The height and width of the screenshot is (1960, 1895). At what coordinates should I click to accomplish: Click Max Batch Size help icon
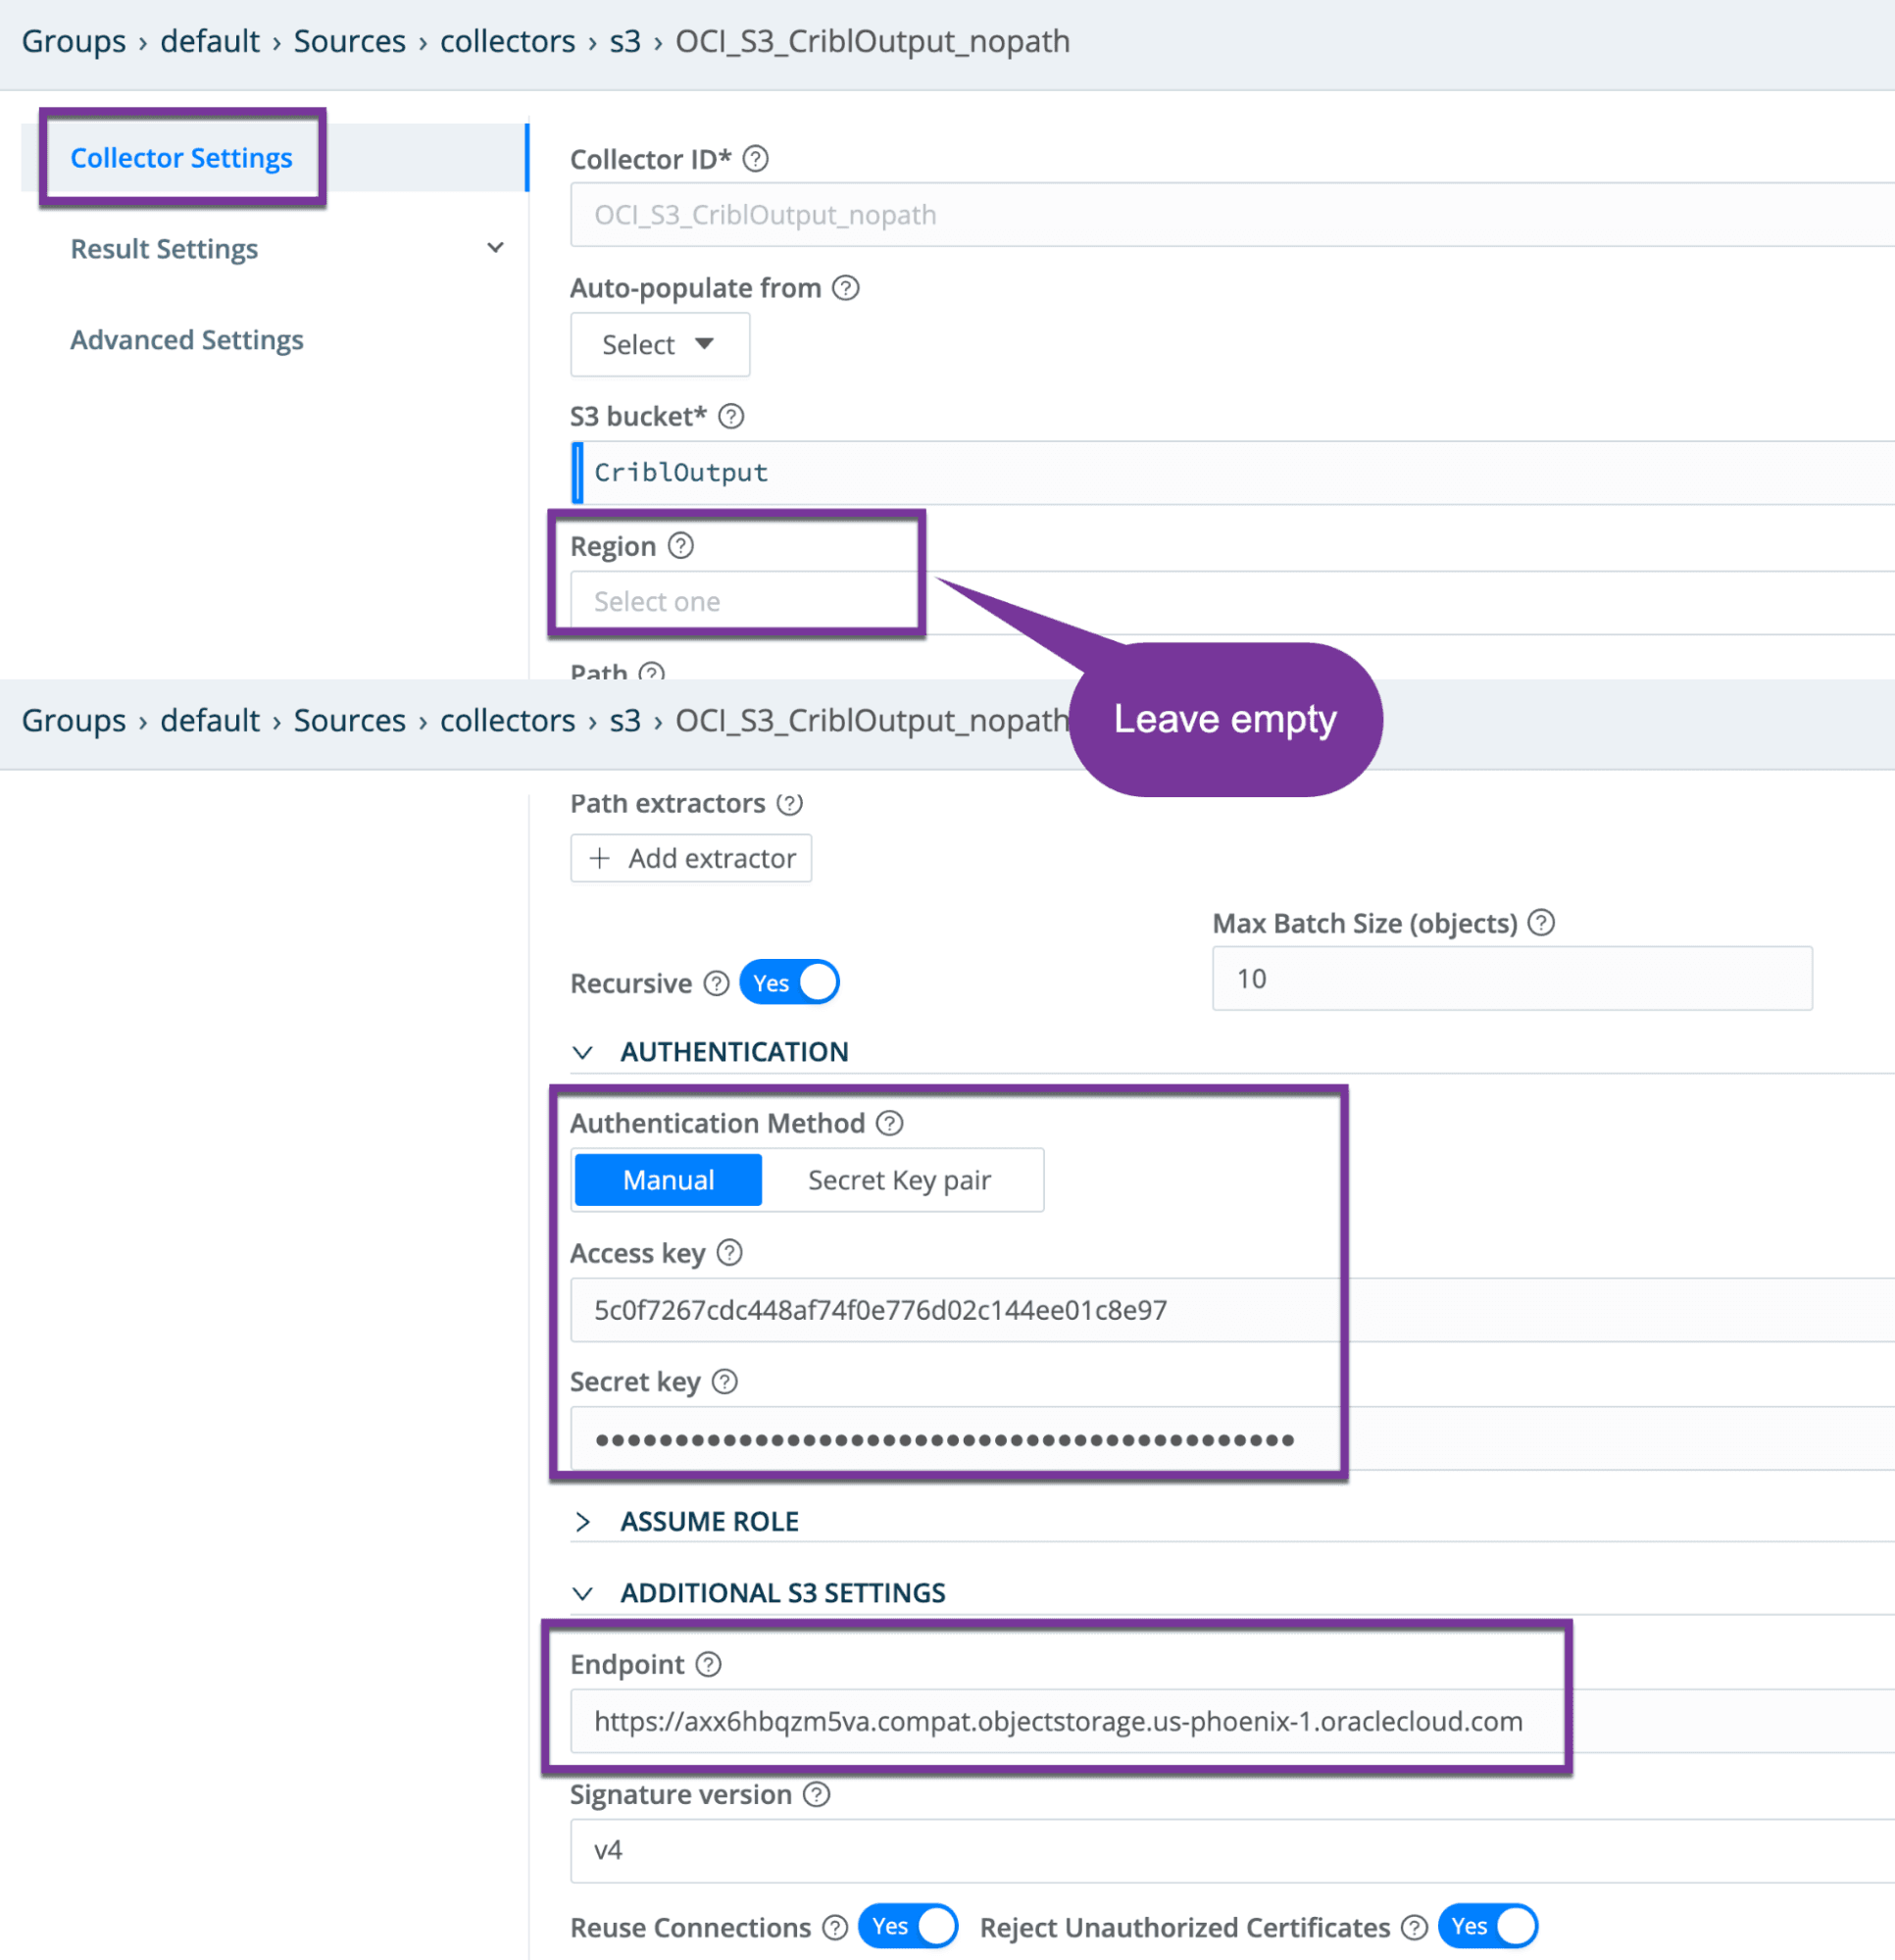1541,923
